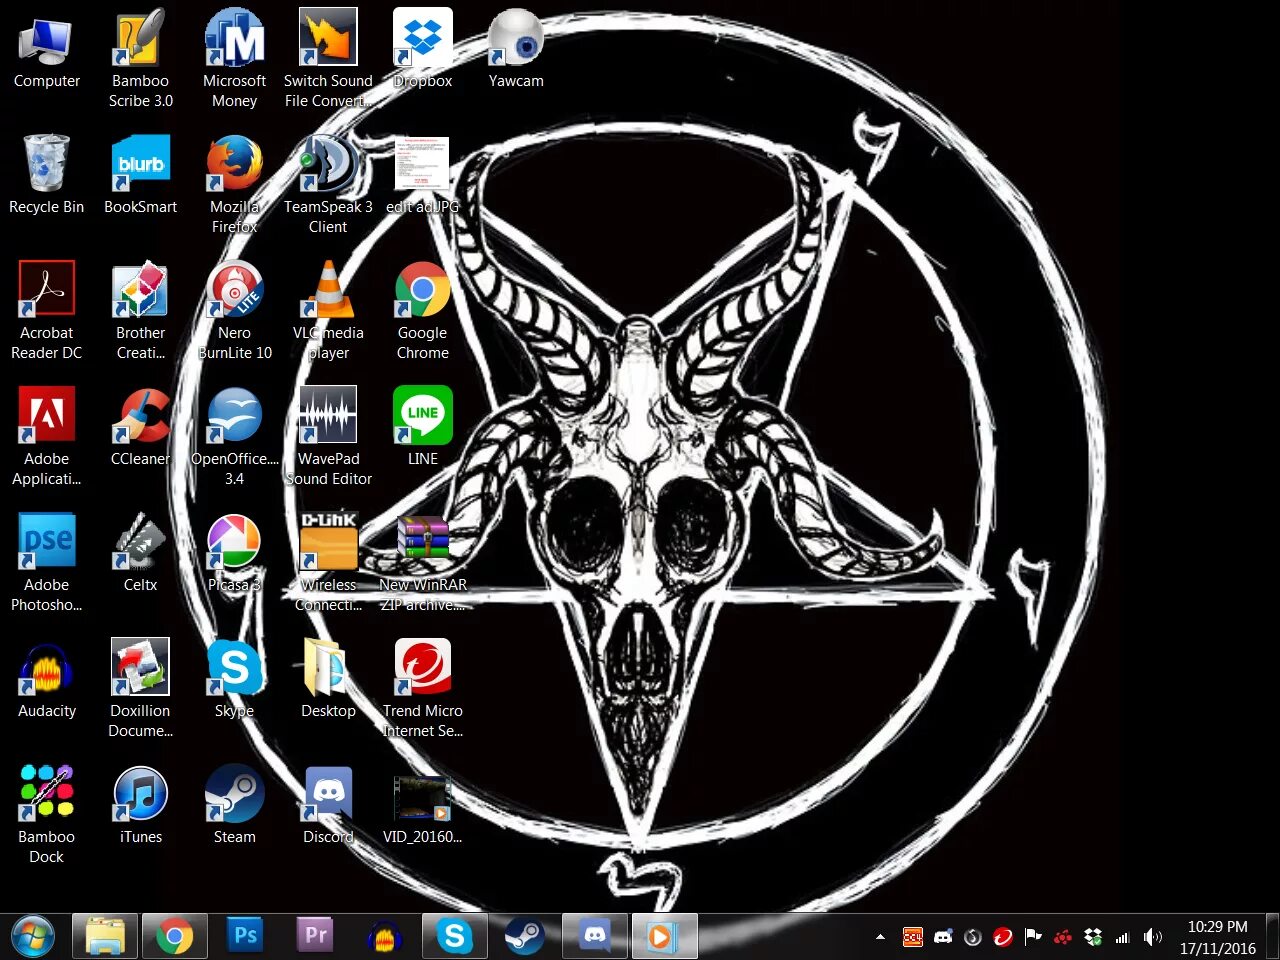The width and height of the screenshot is (1280, 960).
Task: Open the speaker volume control
Action: click(x=1153, y=937)
